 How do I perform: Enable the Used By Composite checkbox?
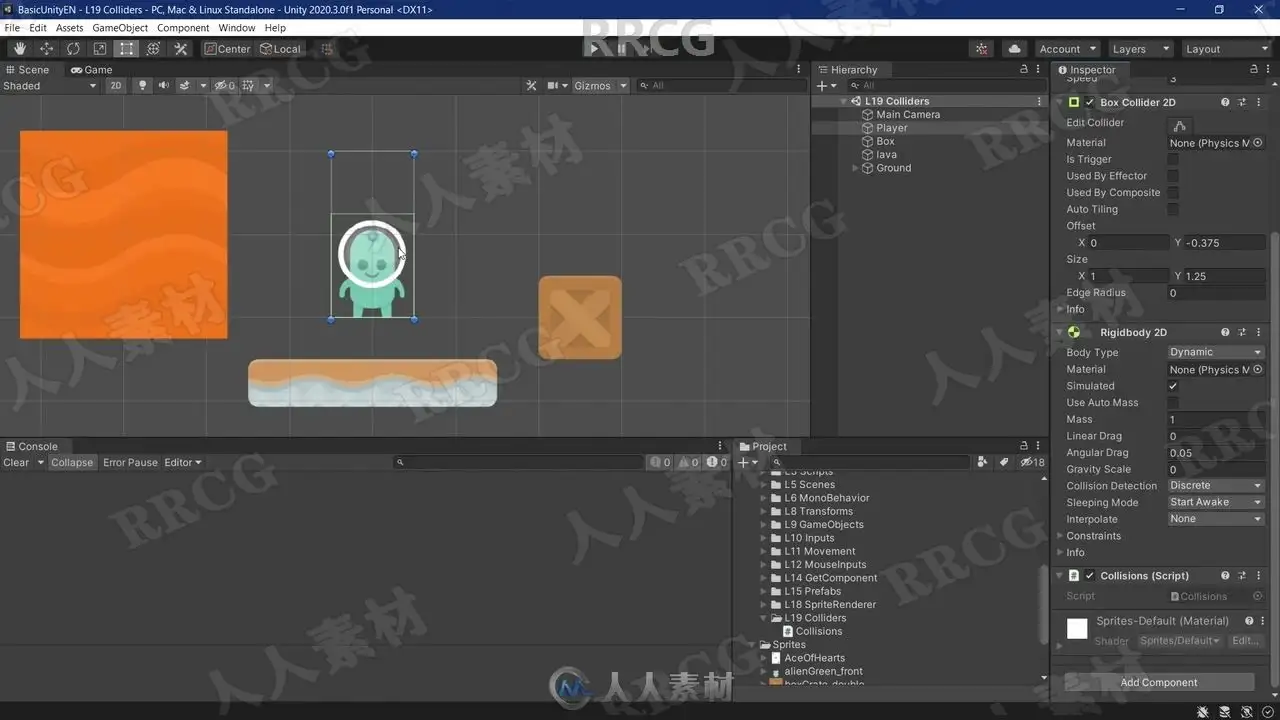click(x=1174, y=193)
